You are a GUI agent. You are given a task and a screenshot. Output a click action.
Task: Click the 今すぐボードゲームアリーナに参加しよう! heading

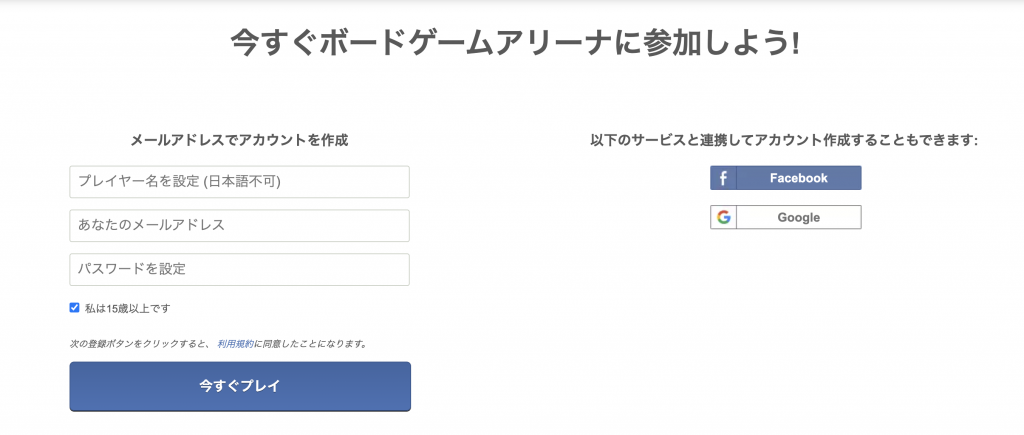(x=515, y=44)
